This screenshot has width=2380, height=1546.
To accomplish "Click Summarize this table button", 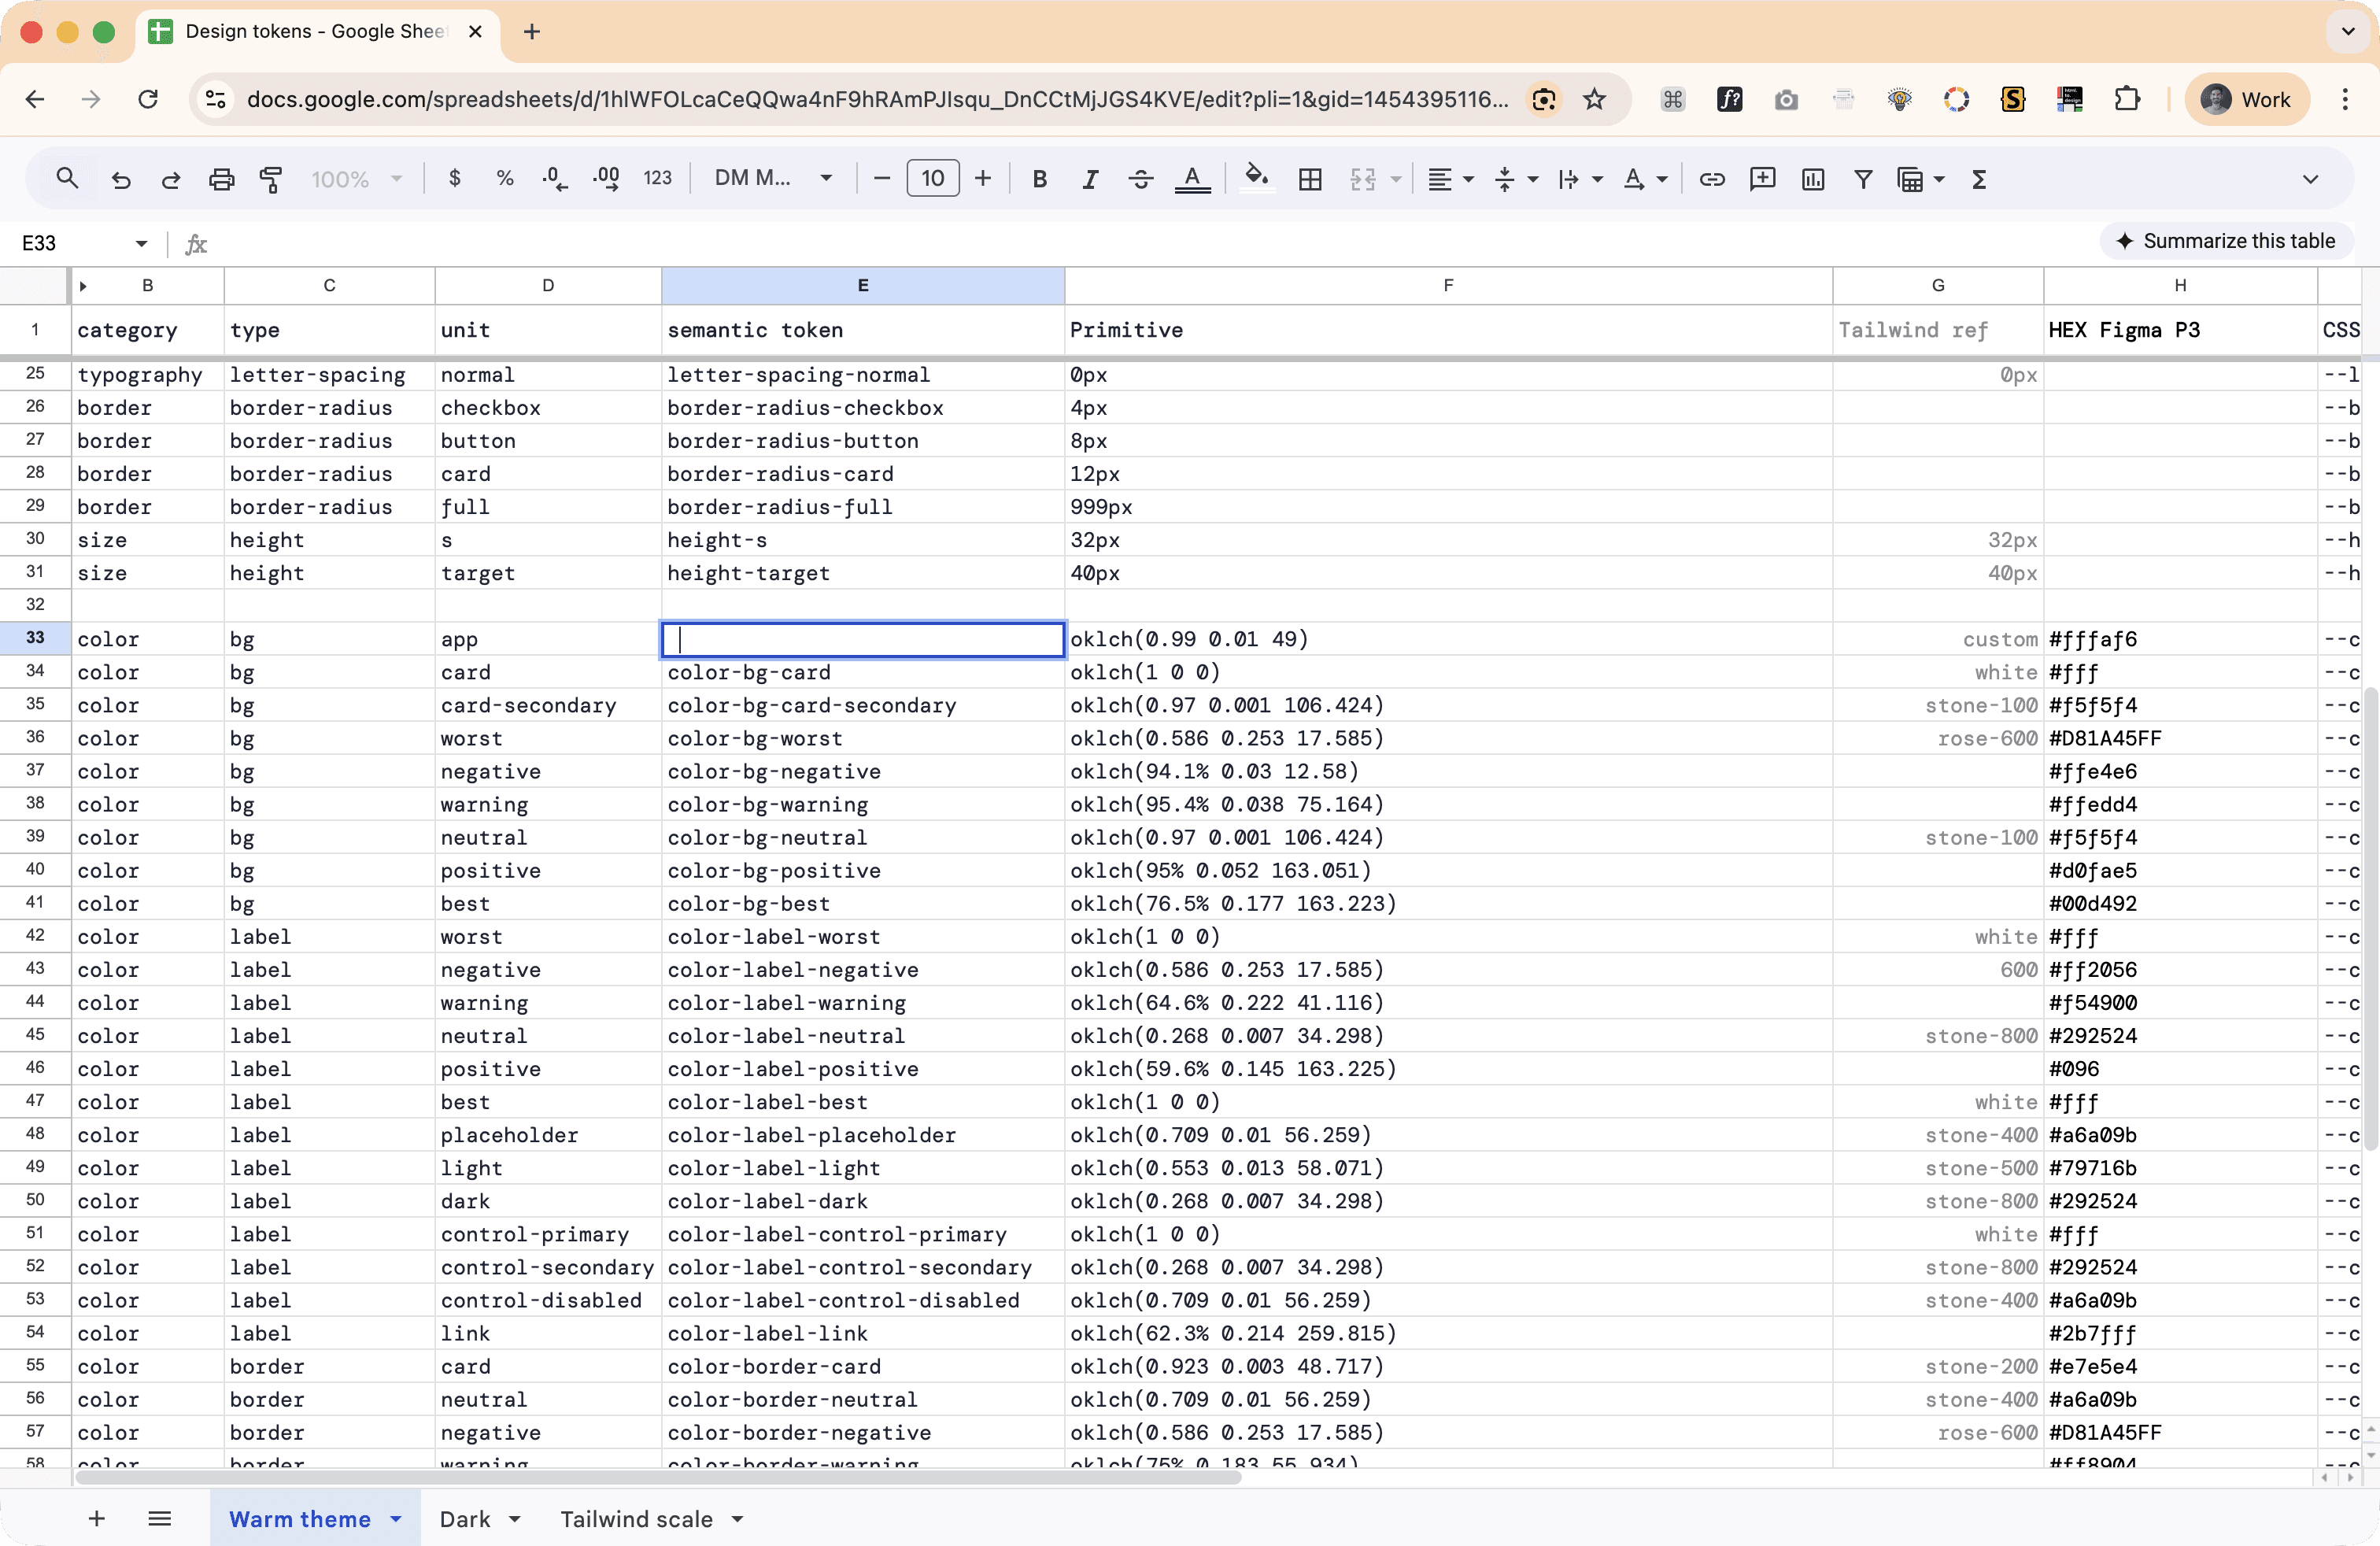I will (x=2226, y=241).
